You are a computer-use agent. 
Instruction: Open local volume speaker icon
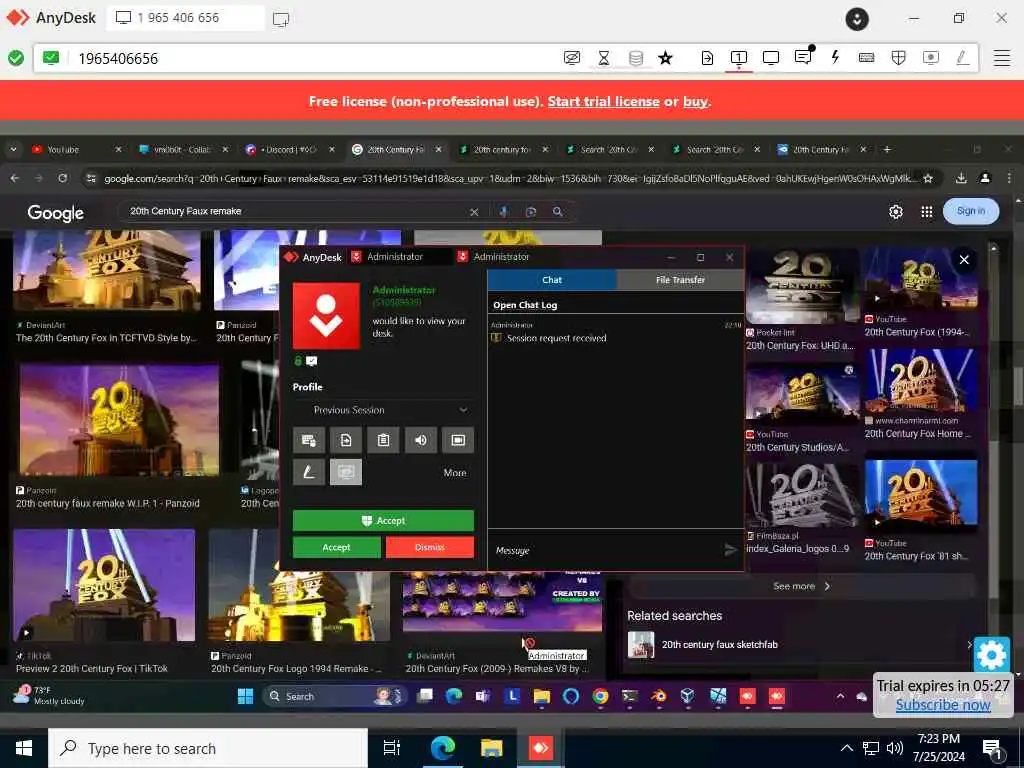coord(895,748)
